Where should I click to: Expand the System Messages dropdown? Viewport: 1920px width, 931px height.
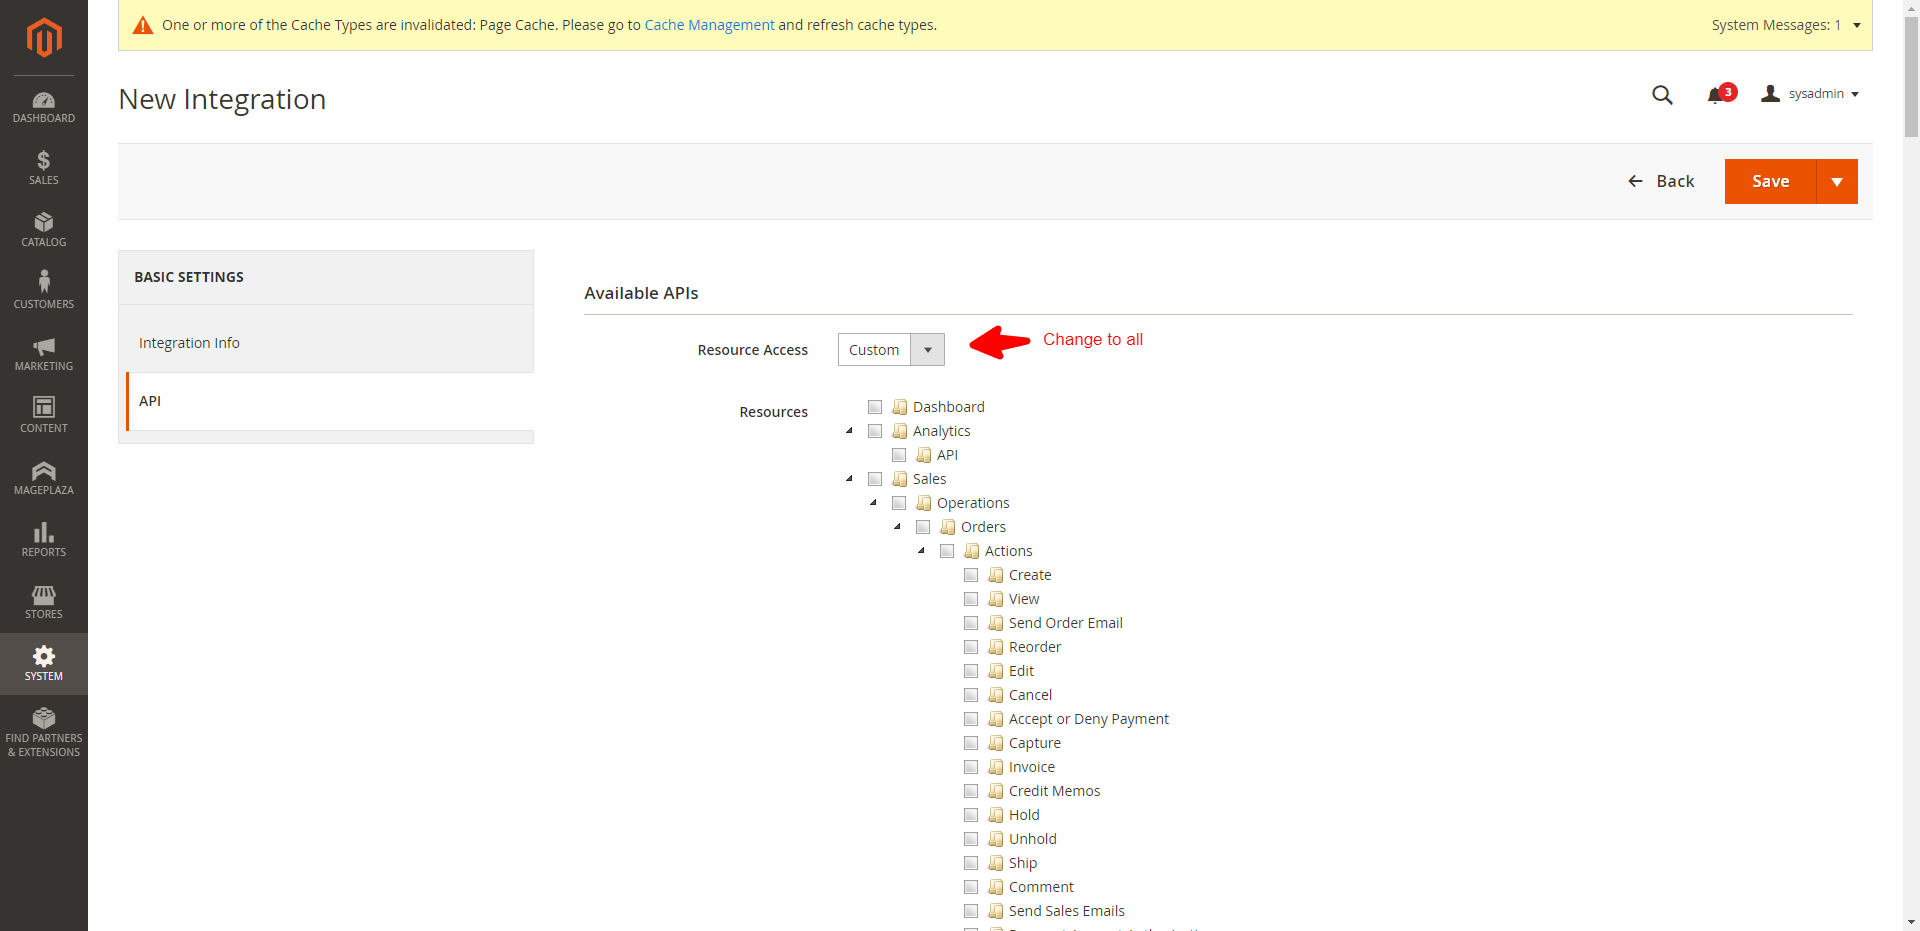click(1786, 25)
